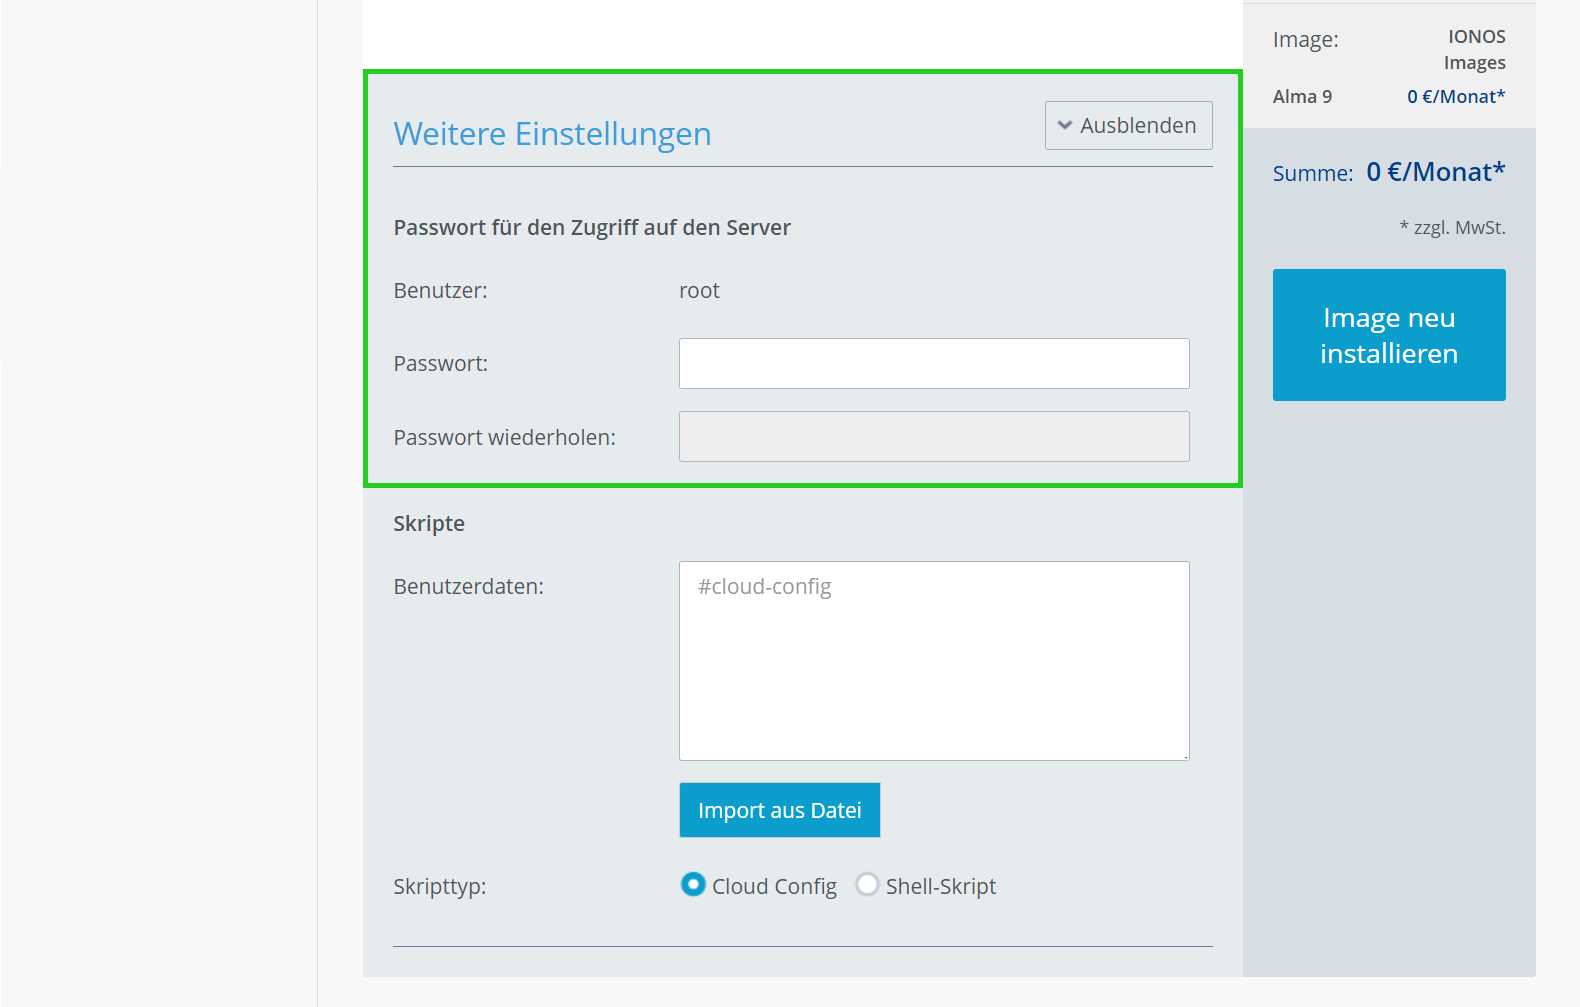Click the Benutzerdaten label
1580x1007 pixels.
469,587
